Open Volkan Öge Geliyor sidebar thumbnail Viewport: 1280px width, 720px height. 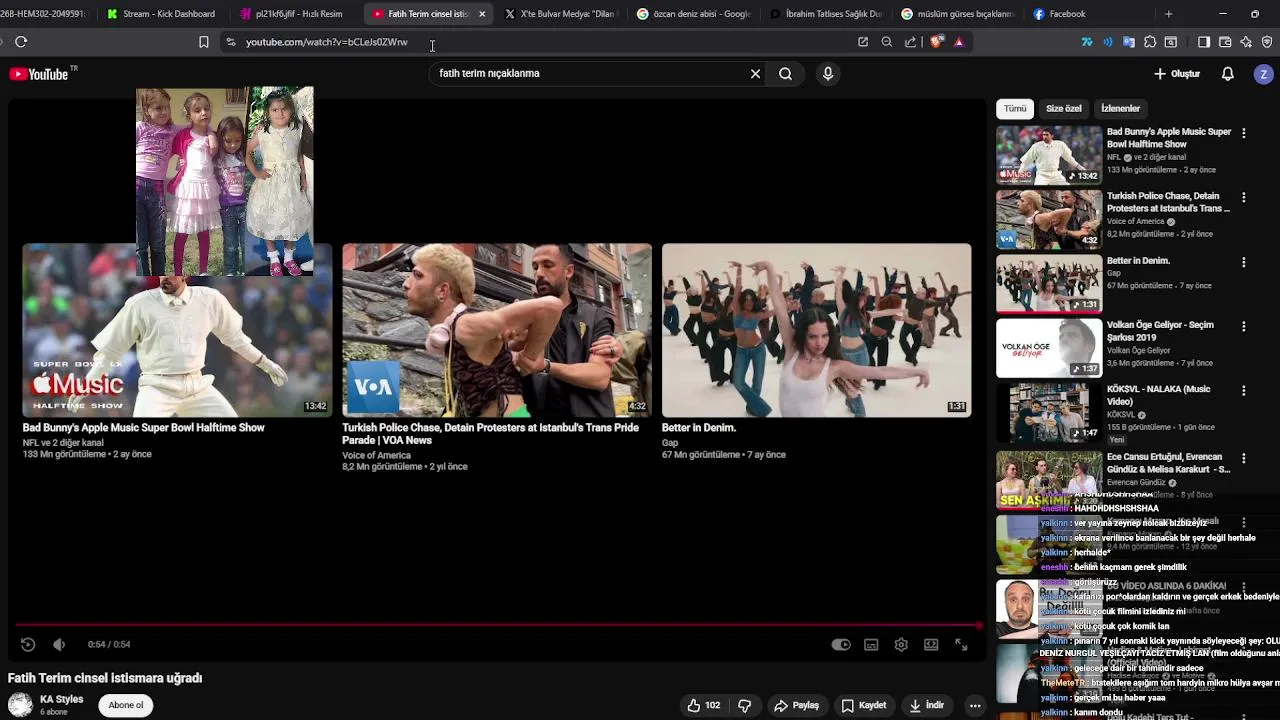1049,348
